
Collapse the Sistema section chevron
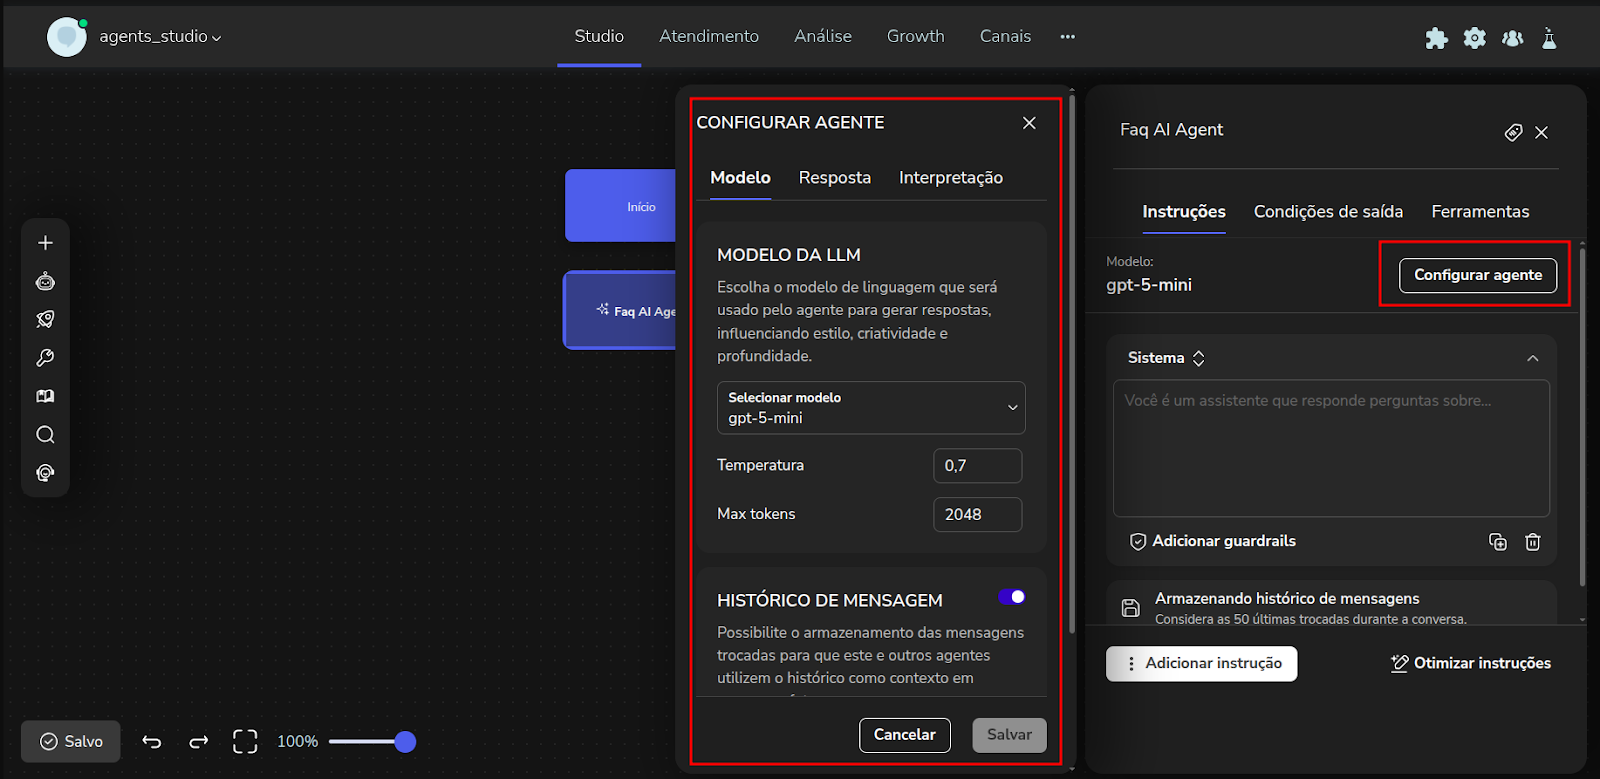click(1532, 358)
